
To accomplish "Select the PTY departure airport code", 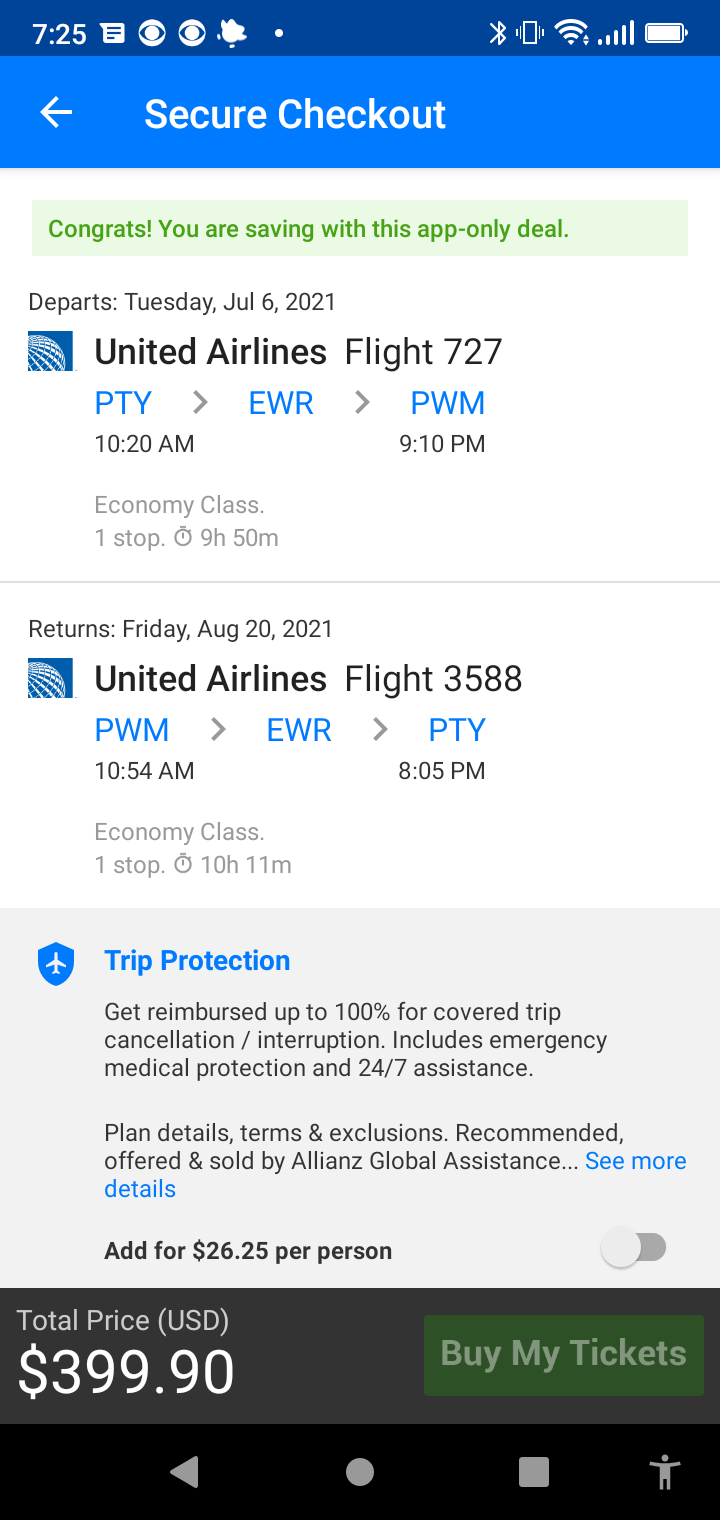I will [x=123, y=403].
